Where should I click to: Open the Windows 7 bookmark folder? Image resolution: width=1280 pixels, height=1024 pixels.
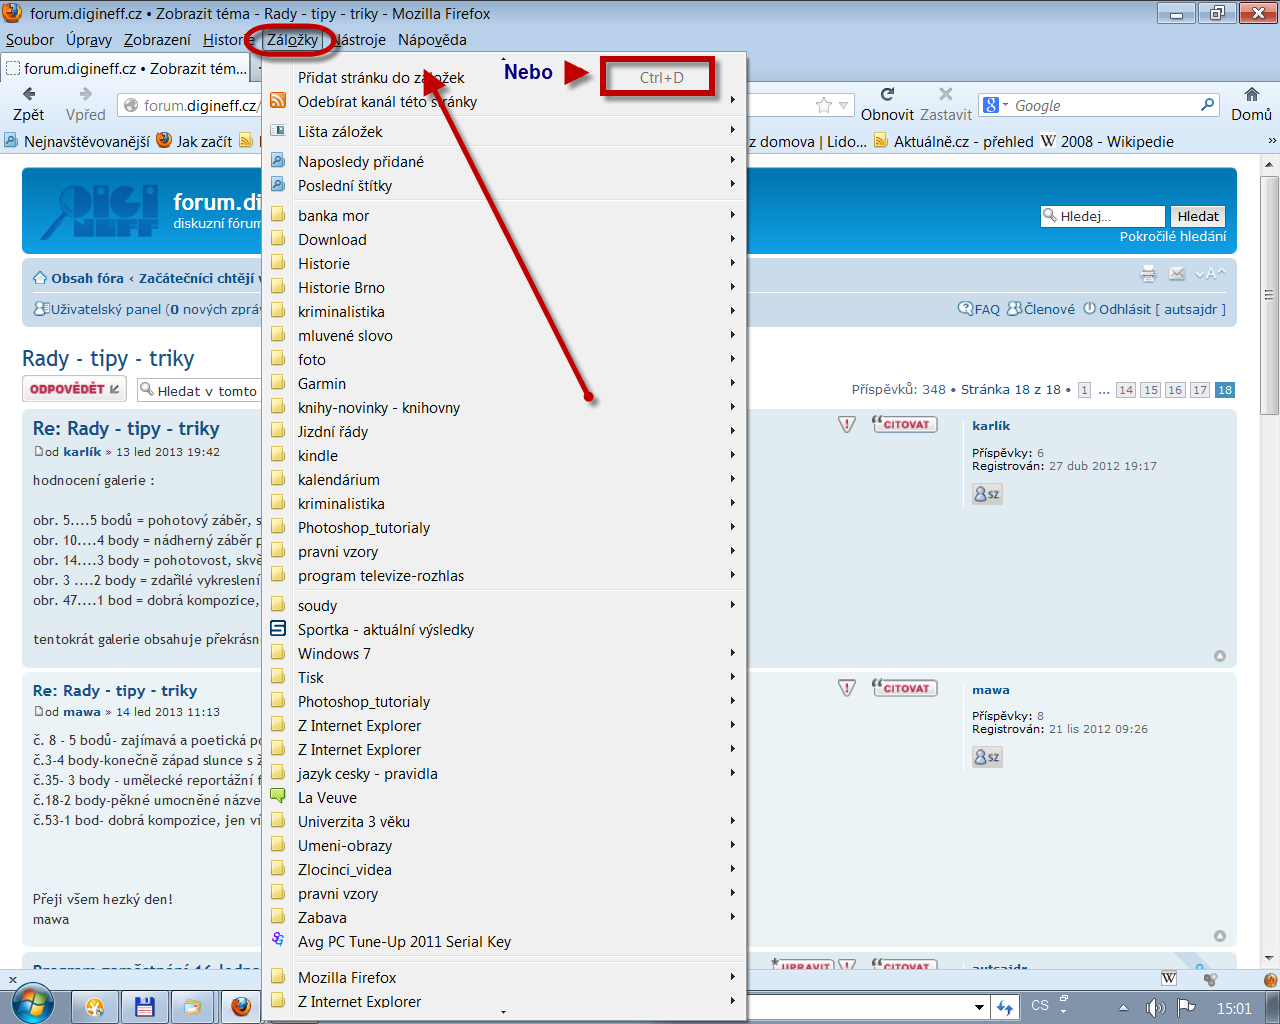coord(334,653)
